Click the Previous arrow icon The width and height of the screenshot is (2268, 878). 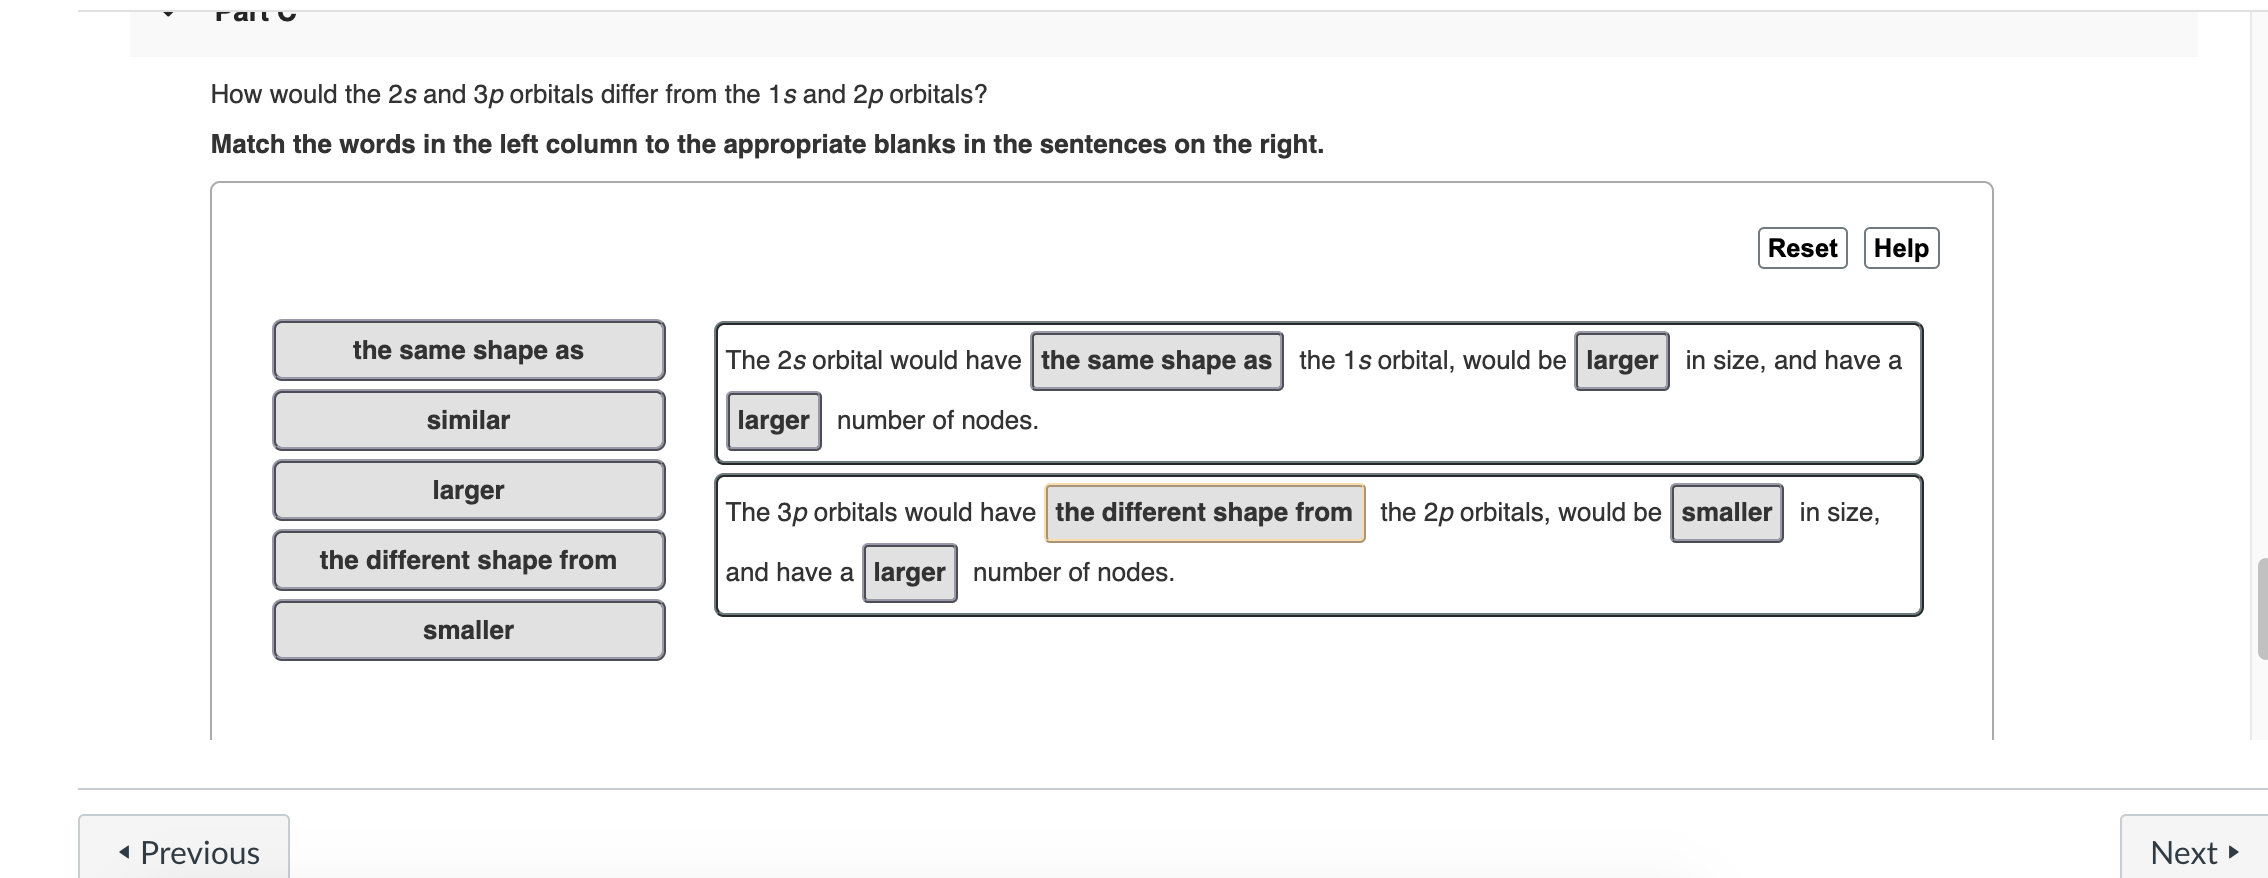click(x=123, y=852)
